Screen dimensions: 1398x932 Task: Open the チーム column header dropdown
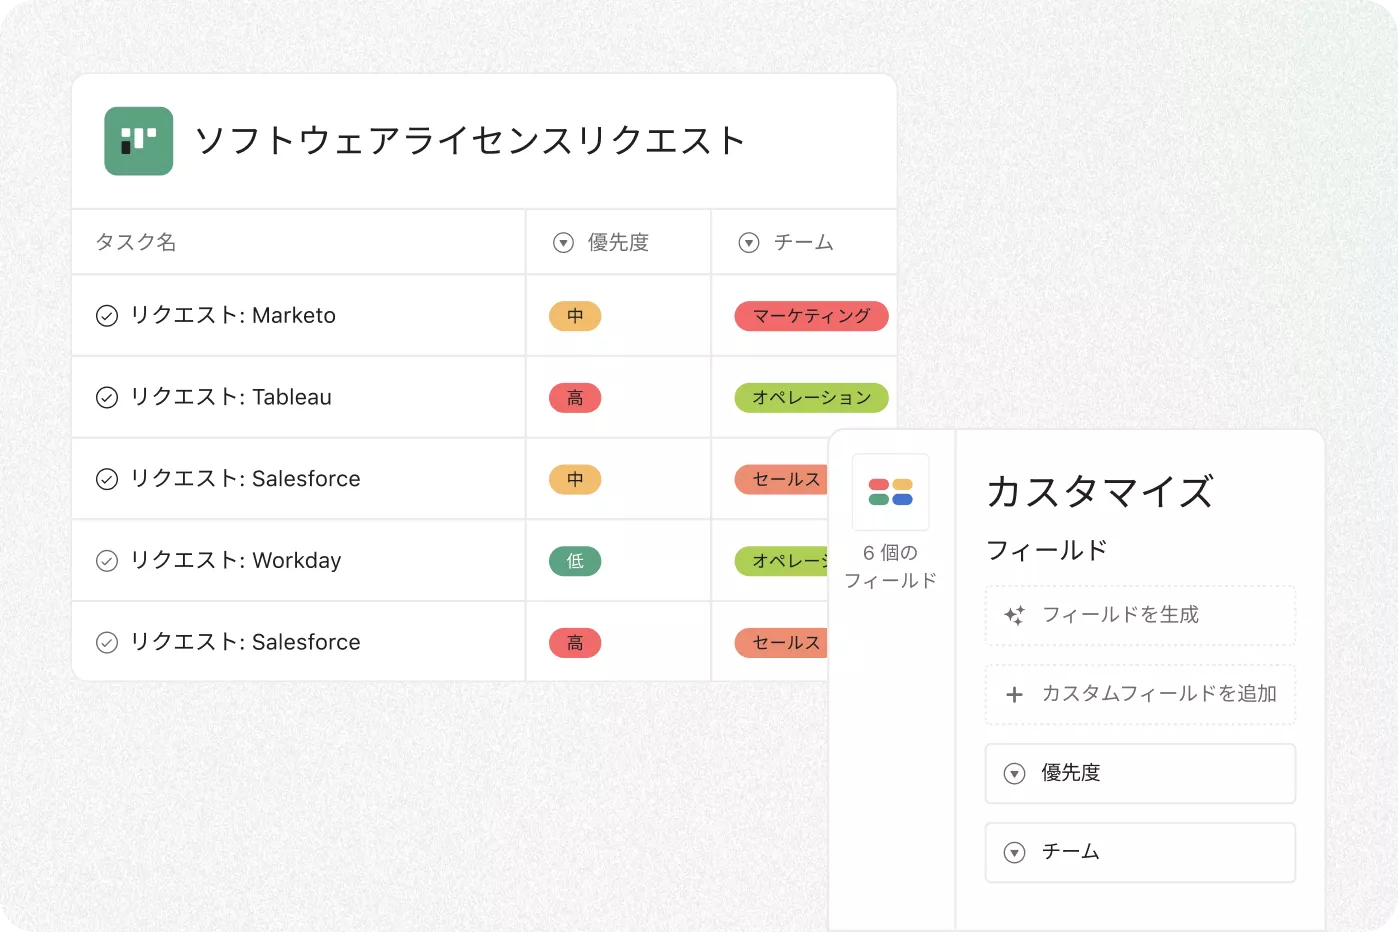click(749, 243)
